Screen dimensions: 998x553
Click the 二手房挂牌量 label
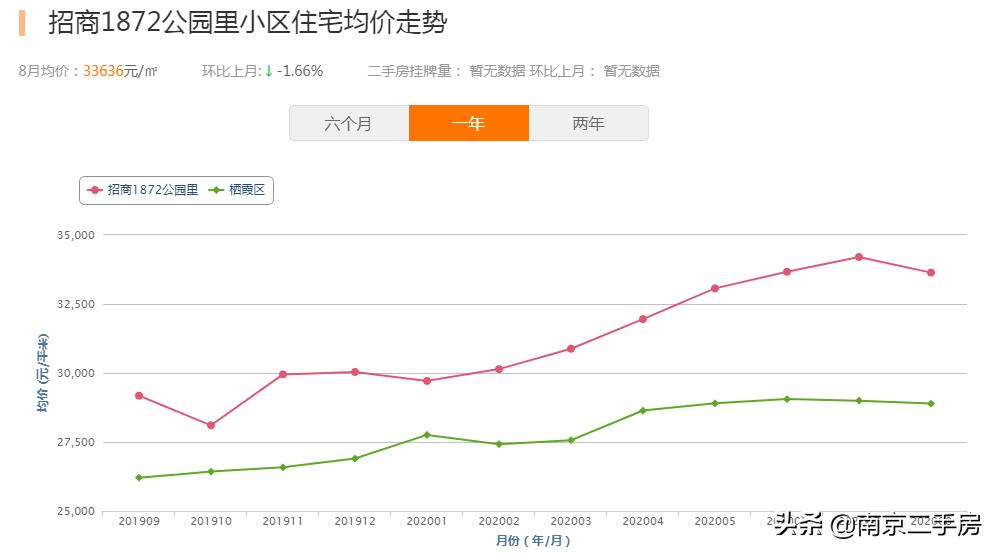coord(409,71)
